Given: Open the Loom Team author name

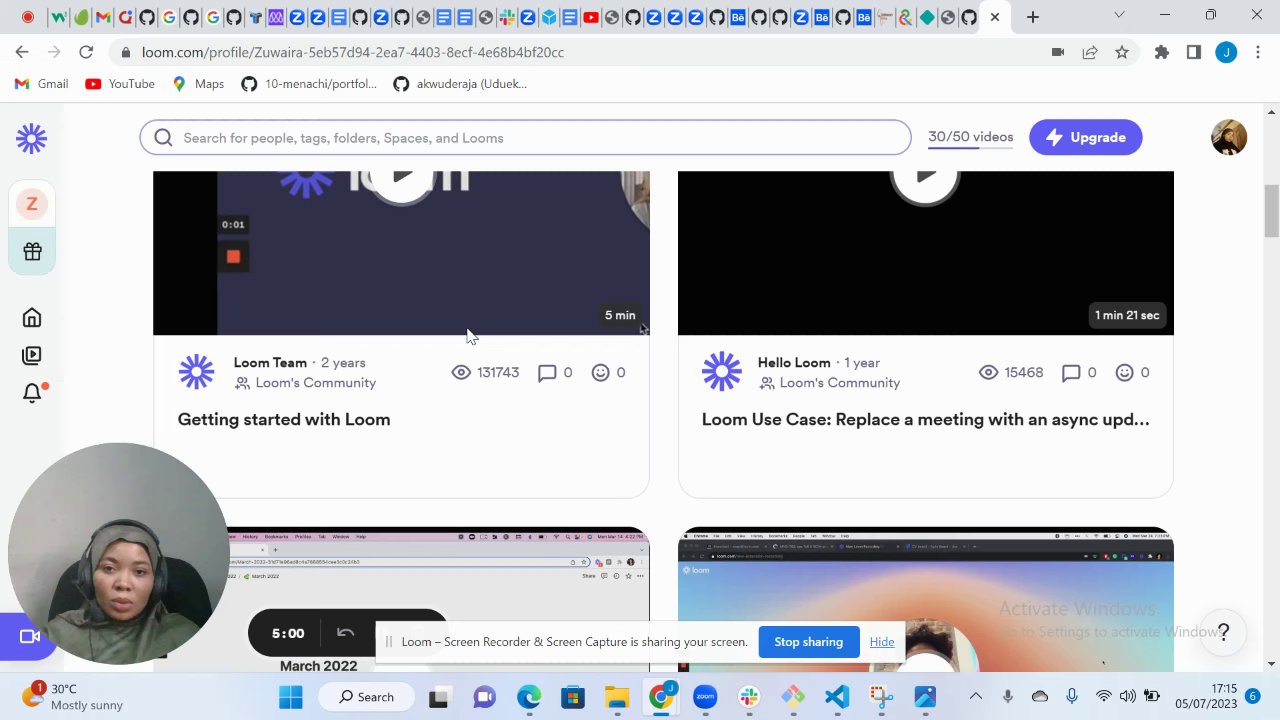Looking at the screenshot, I should point(270,363).
